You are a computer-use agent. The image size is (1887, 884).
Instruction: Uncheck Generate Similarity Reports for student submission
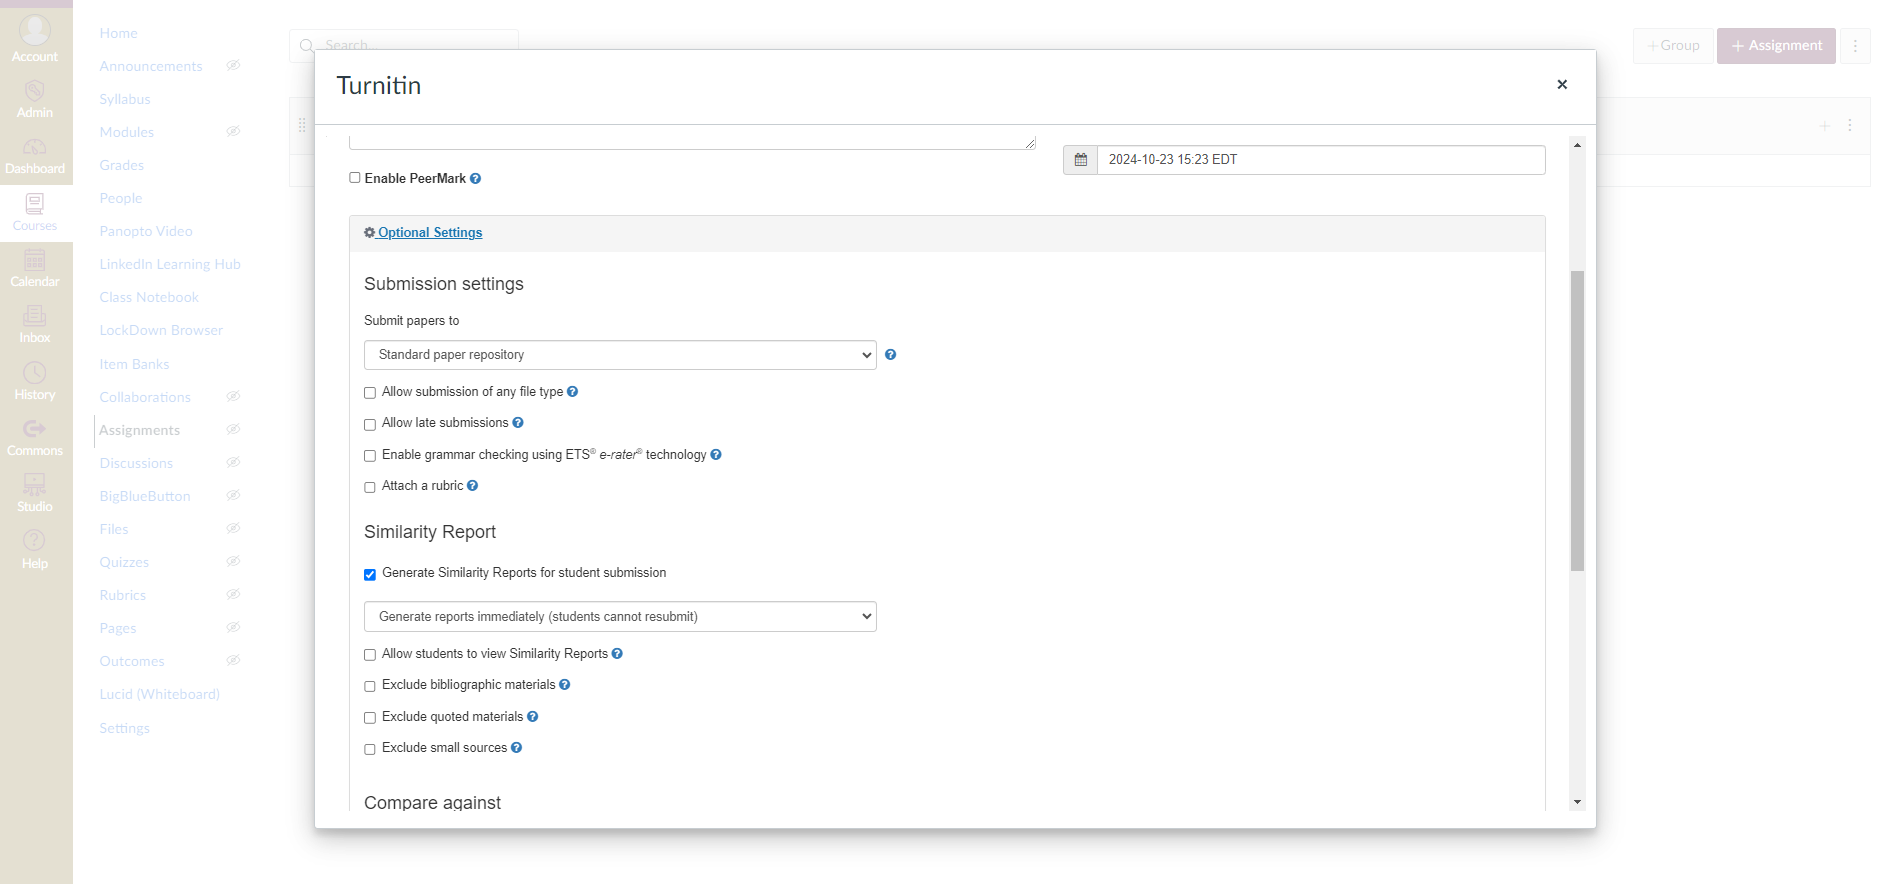370,575
